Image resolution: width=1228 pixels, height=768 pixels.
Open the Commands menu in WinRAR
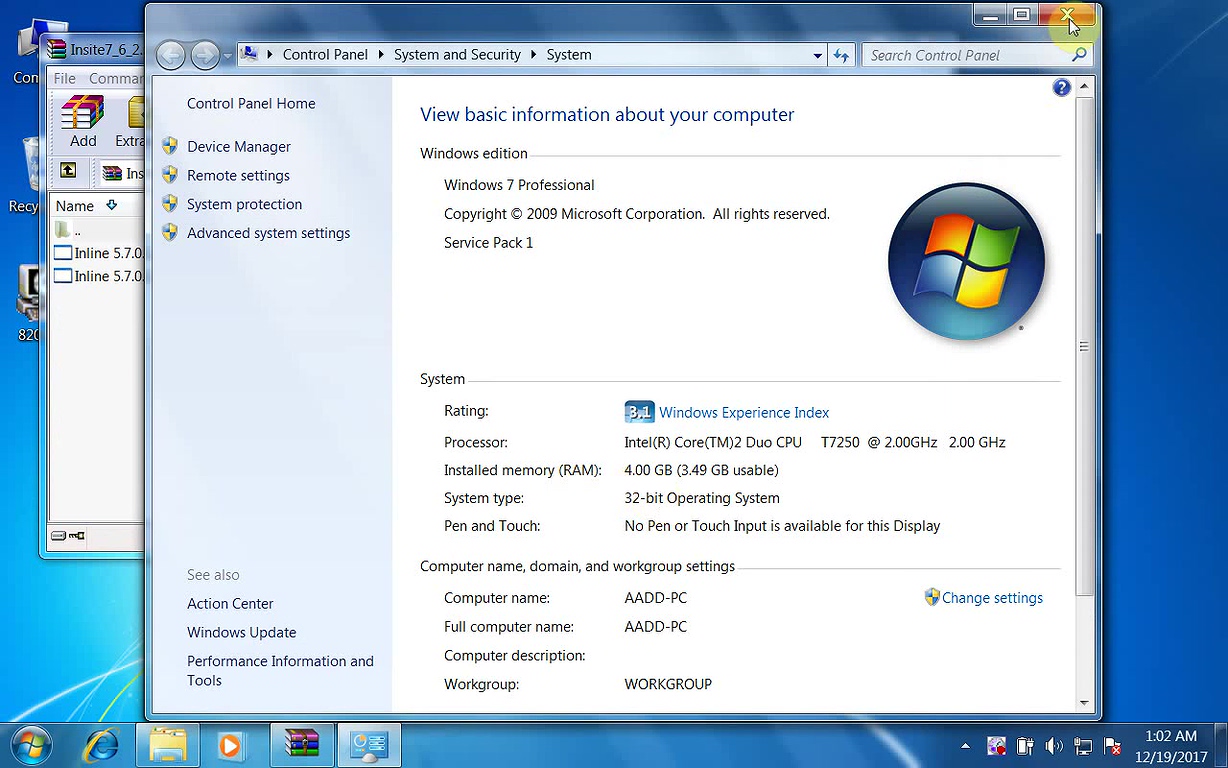115,78
